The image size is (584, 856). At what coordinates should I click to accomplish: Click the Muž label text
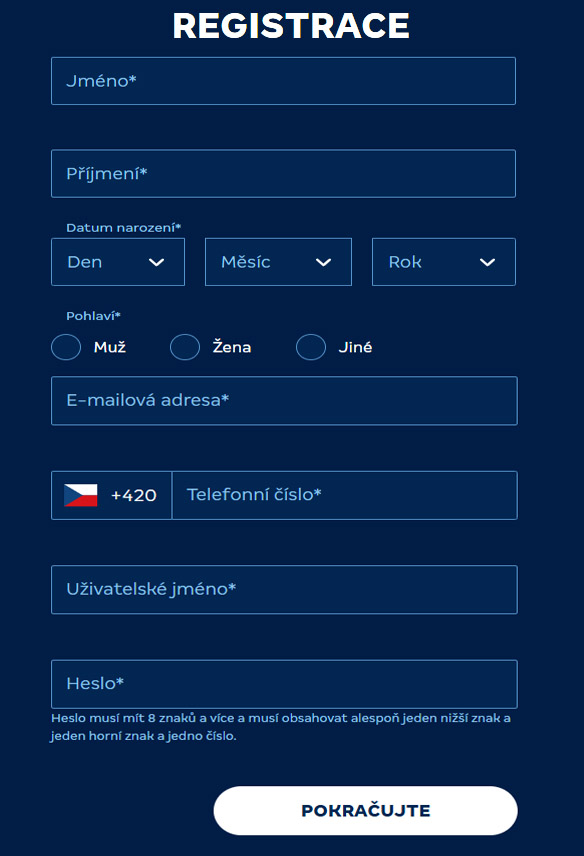(110, 347)
